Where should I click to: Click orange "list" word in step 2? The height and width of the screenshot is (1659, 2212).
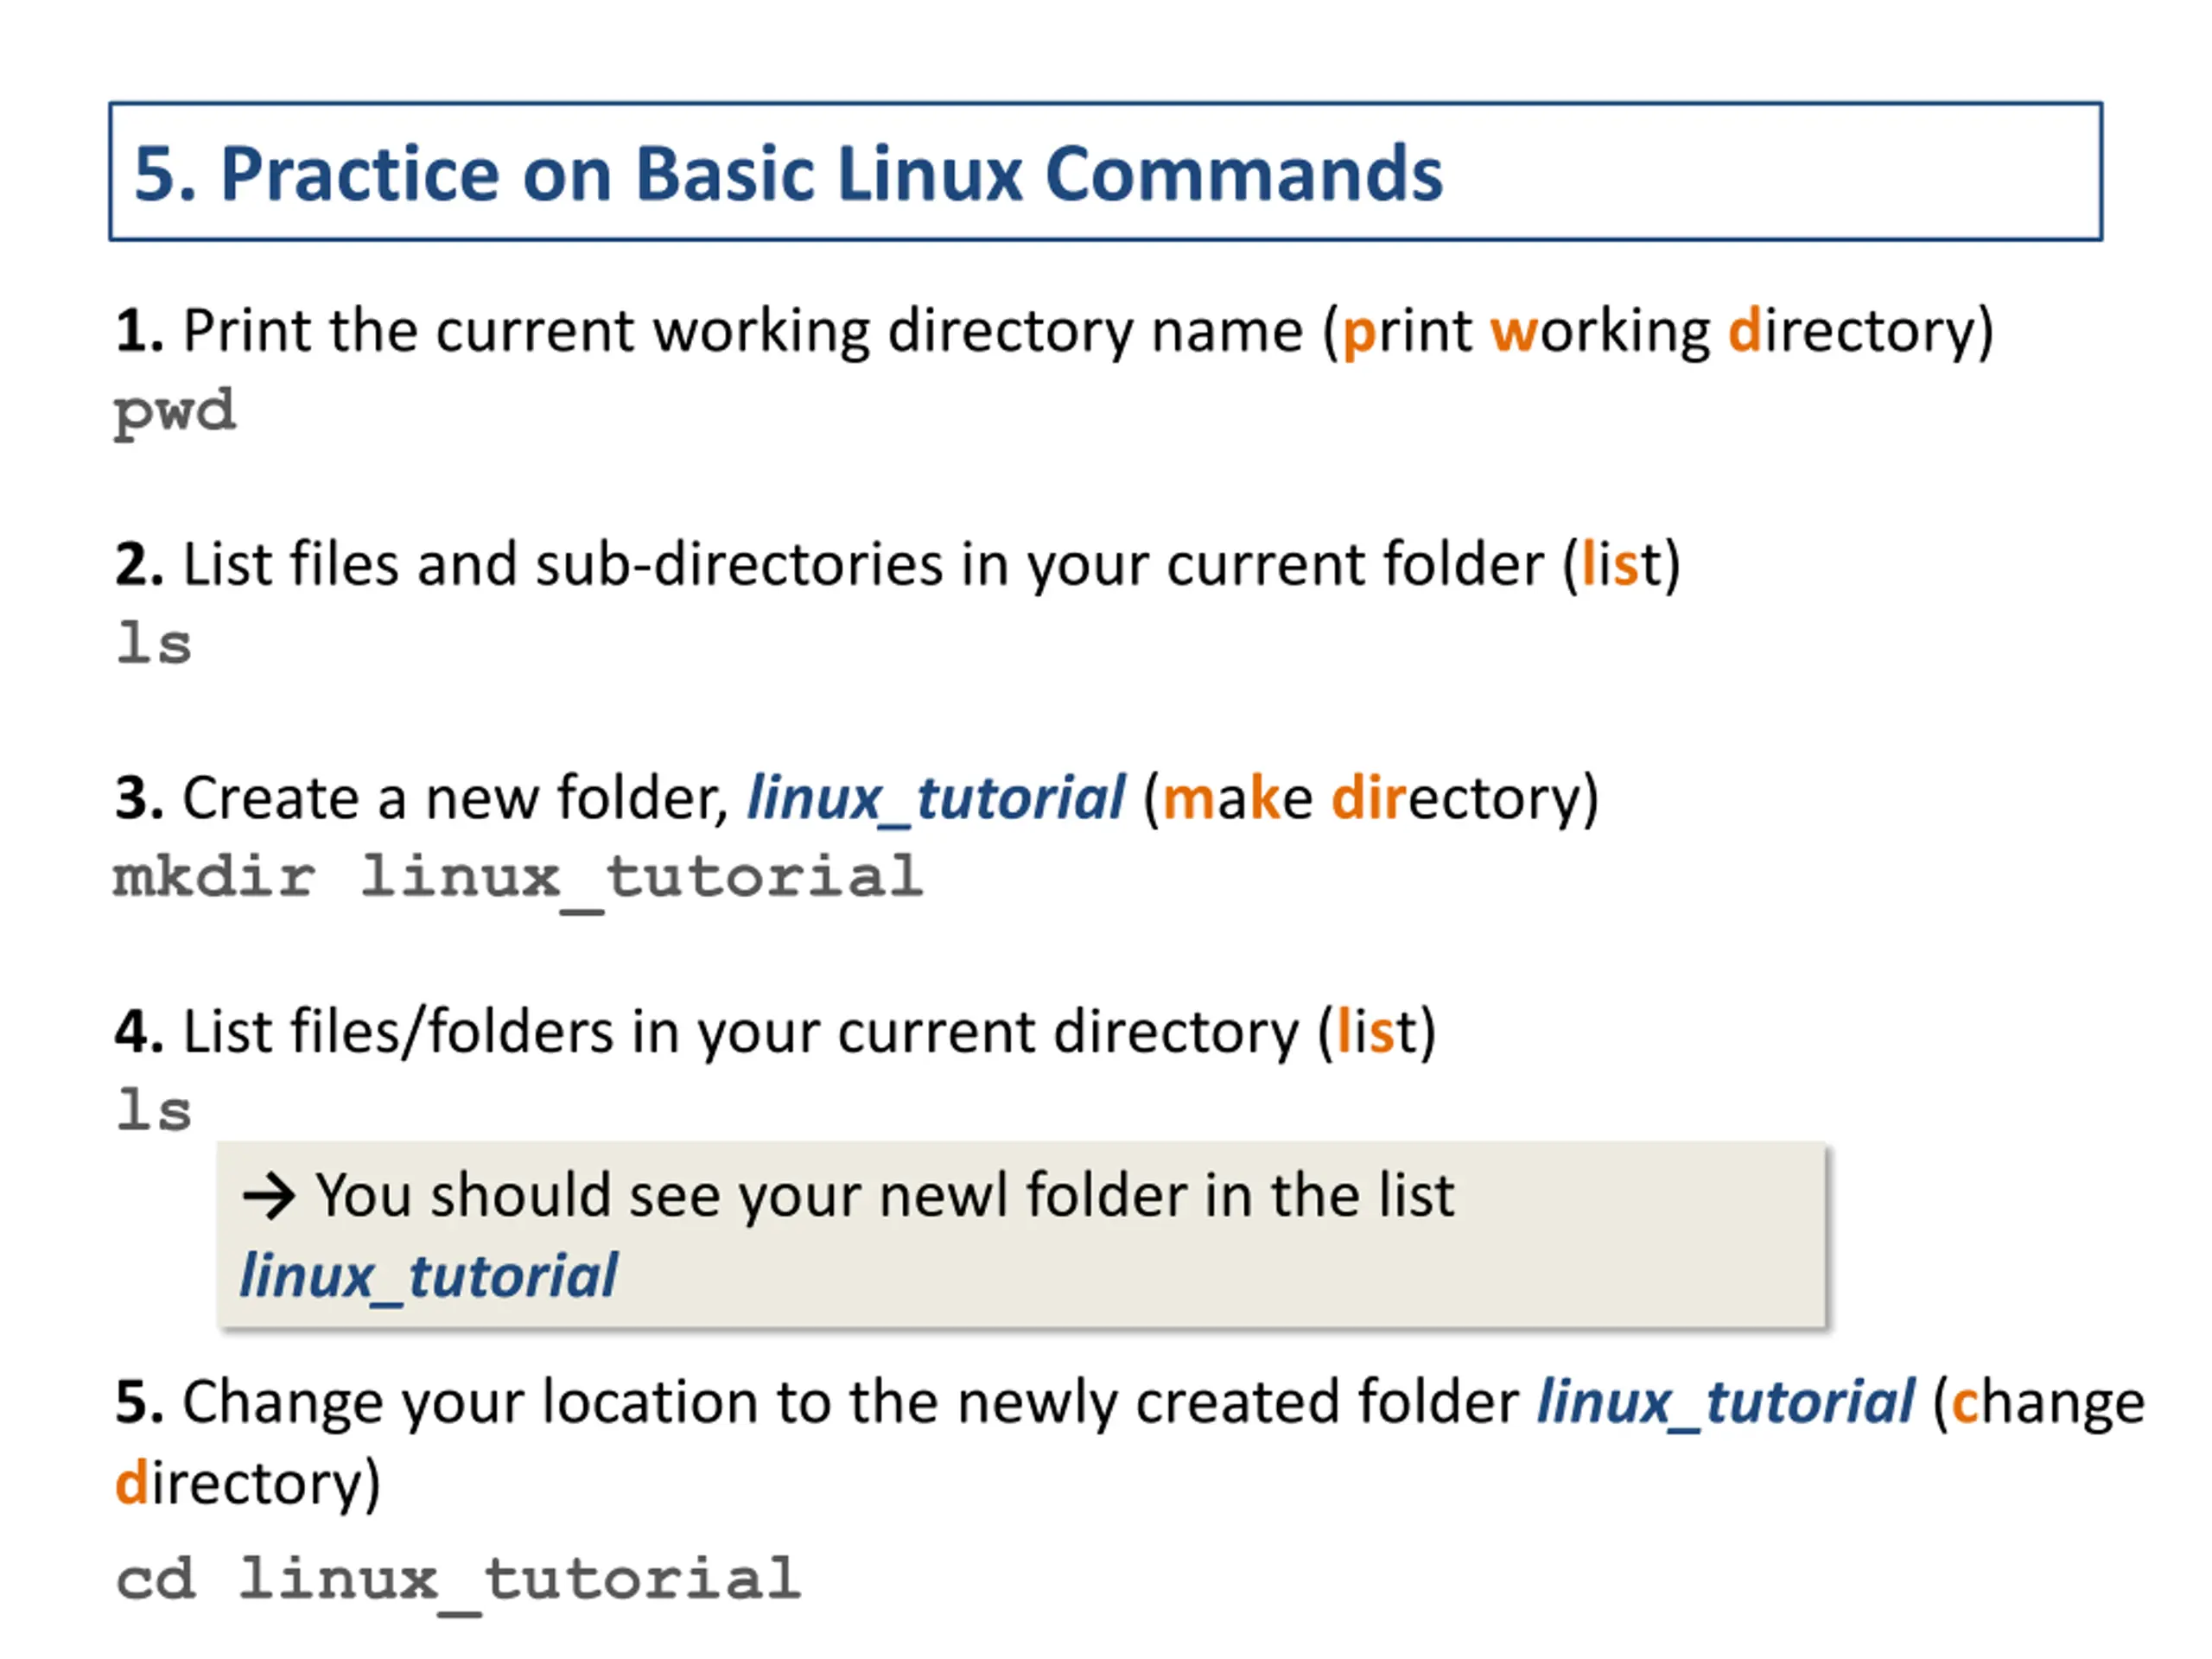[x=1621, y=565]
